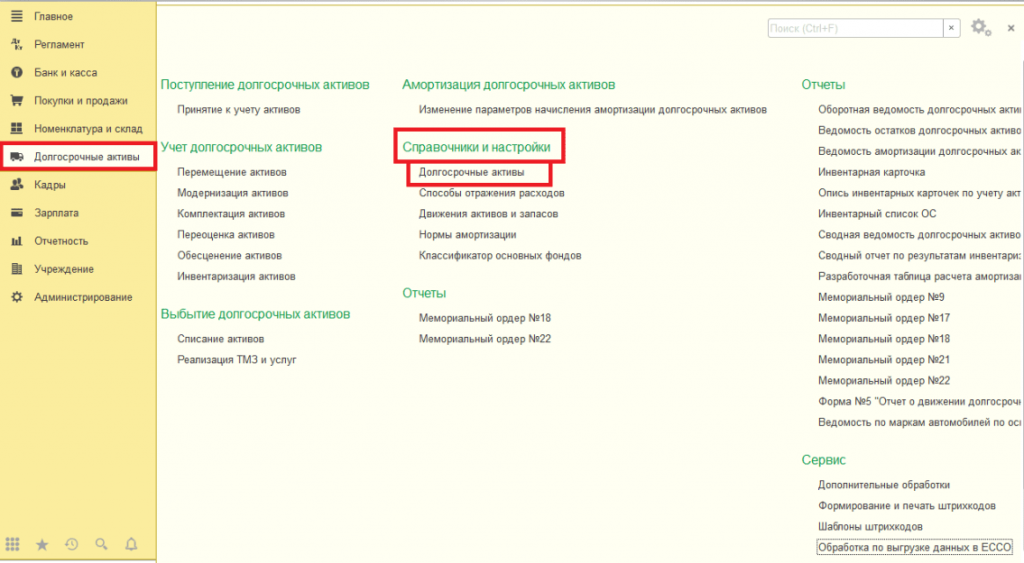Open Принятие к учету активов
Screen dimensions: 1024x563
click(238, 109)
